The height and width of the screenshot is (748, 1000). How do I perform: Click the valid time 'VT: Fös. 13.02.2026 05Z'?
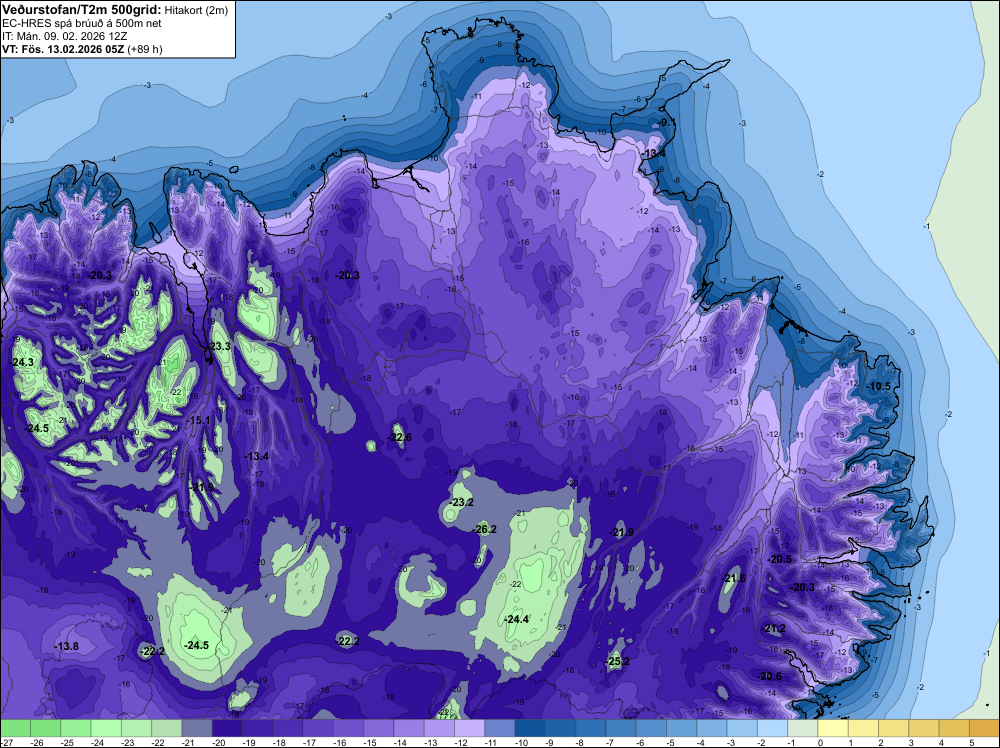(x=63, y=49)
